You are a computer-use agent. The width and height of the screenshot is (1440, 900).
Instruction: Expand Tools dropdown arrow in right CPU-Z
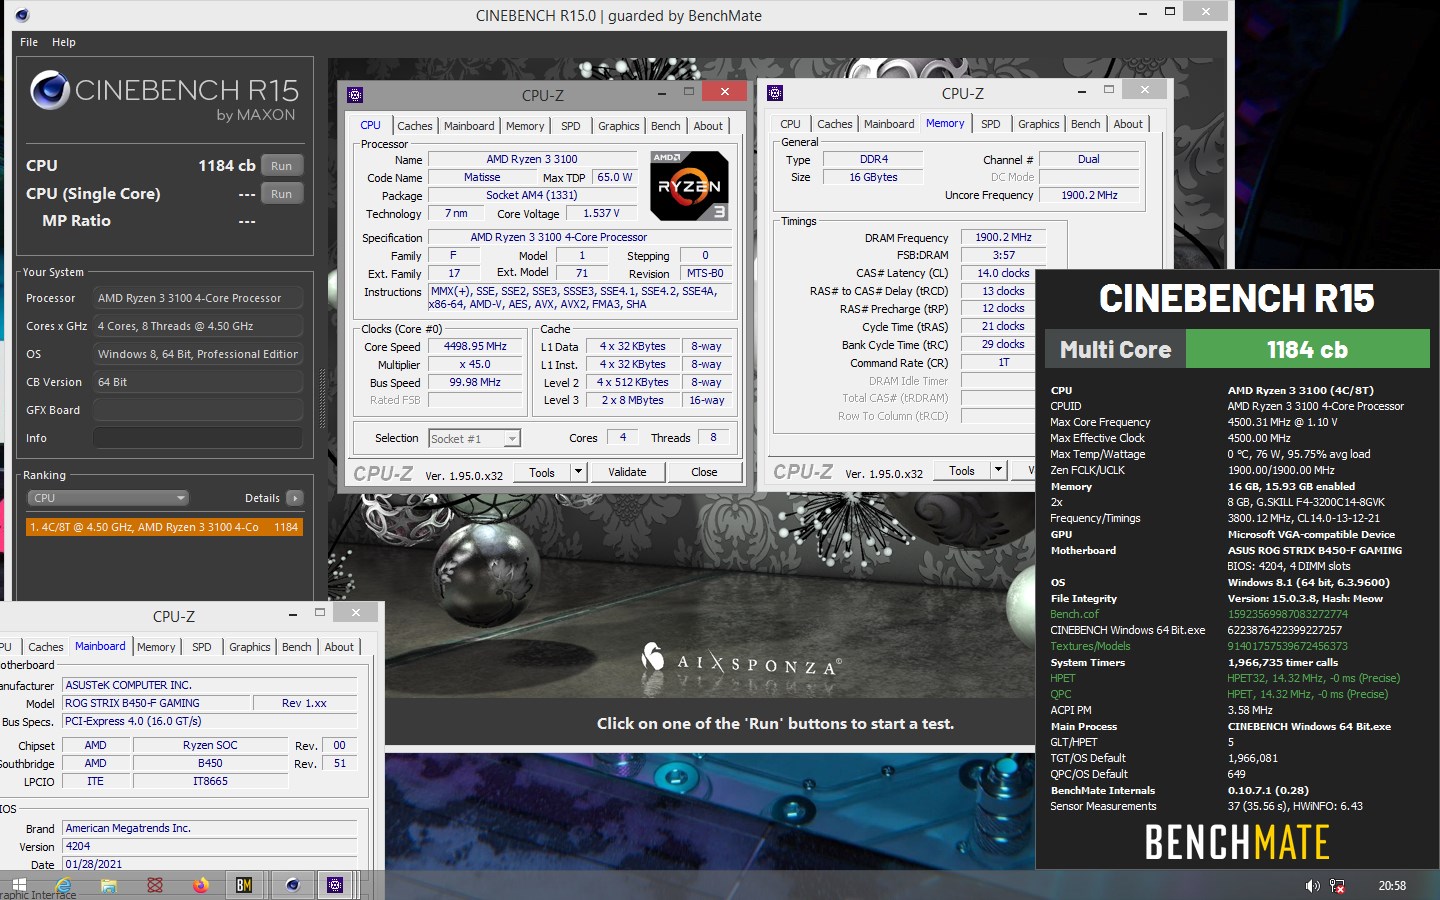(x=998, y=471)
